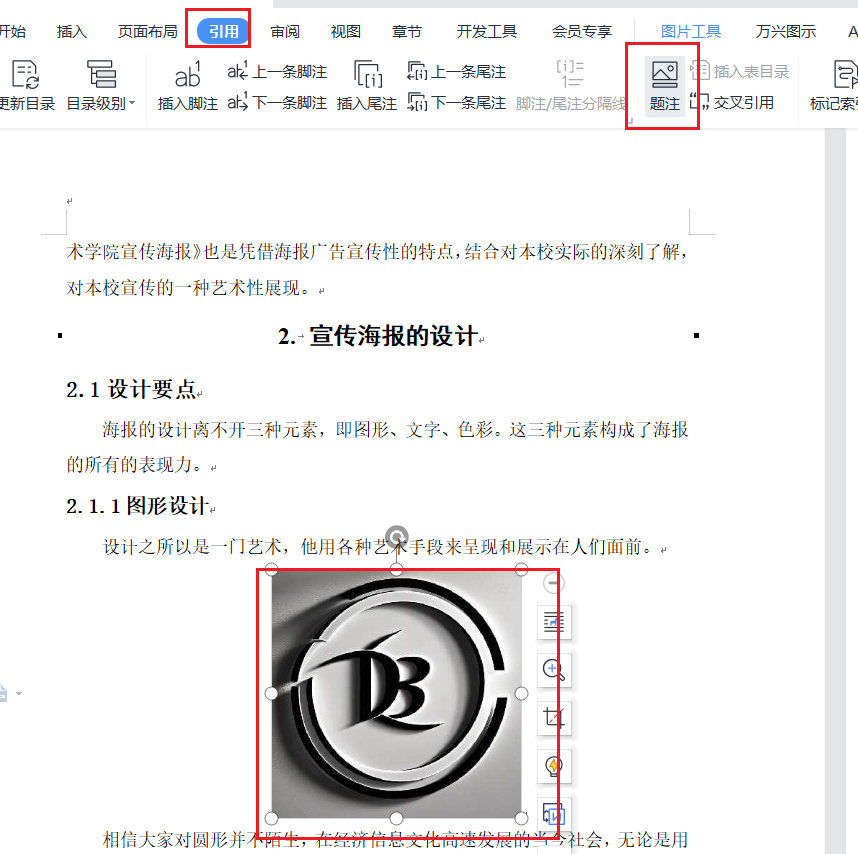Open the layout options icon beside the image
The image size is (858, 854).
click(x=554, y=622)
